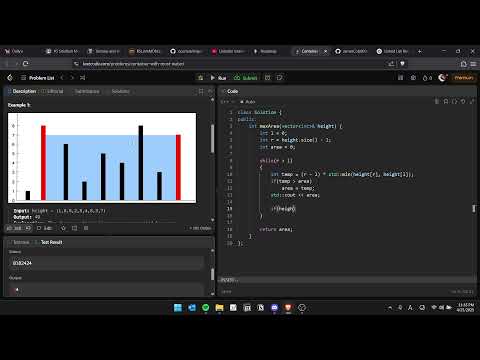This screenshot has height=360, width=480.
Task: Open the user profile avatar
Action: (x=443, y=78)
